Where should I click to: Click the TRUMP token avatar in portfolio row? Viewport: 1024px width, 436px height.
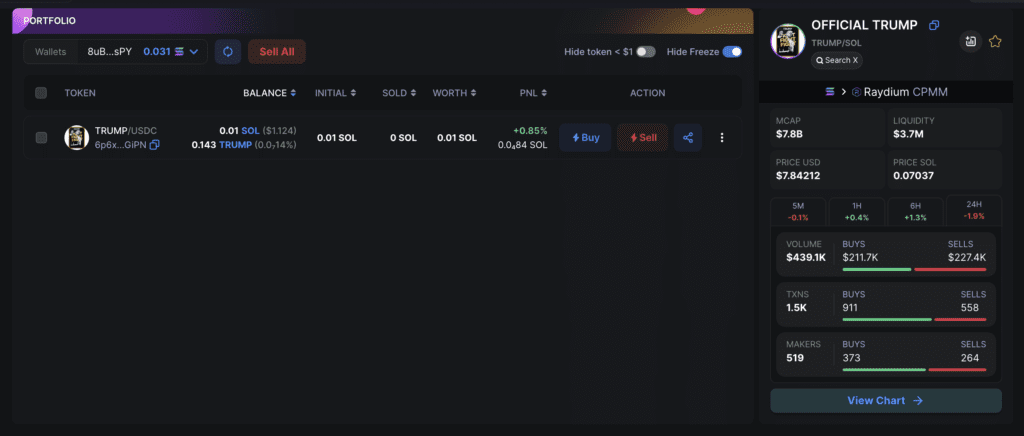tap(76, 138)
